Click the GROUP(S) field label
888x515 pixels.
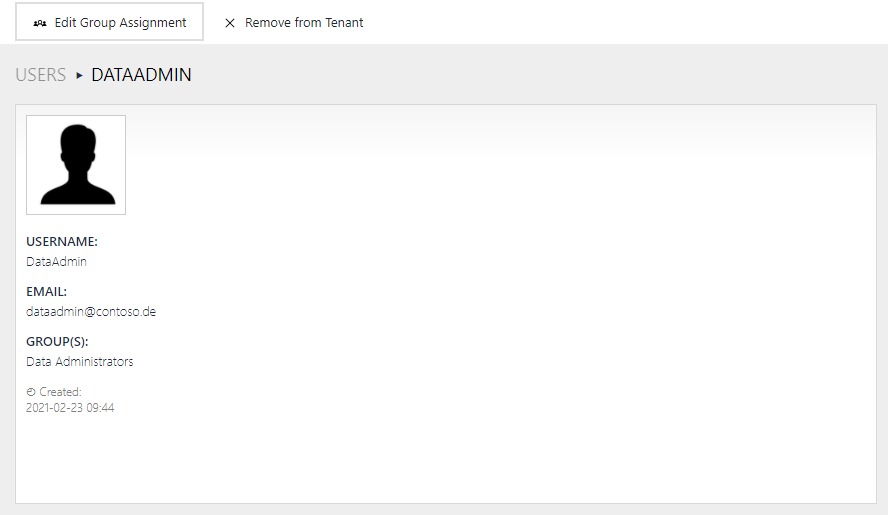[57, 342]
